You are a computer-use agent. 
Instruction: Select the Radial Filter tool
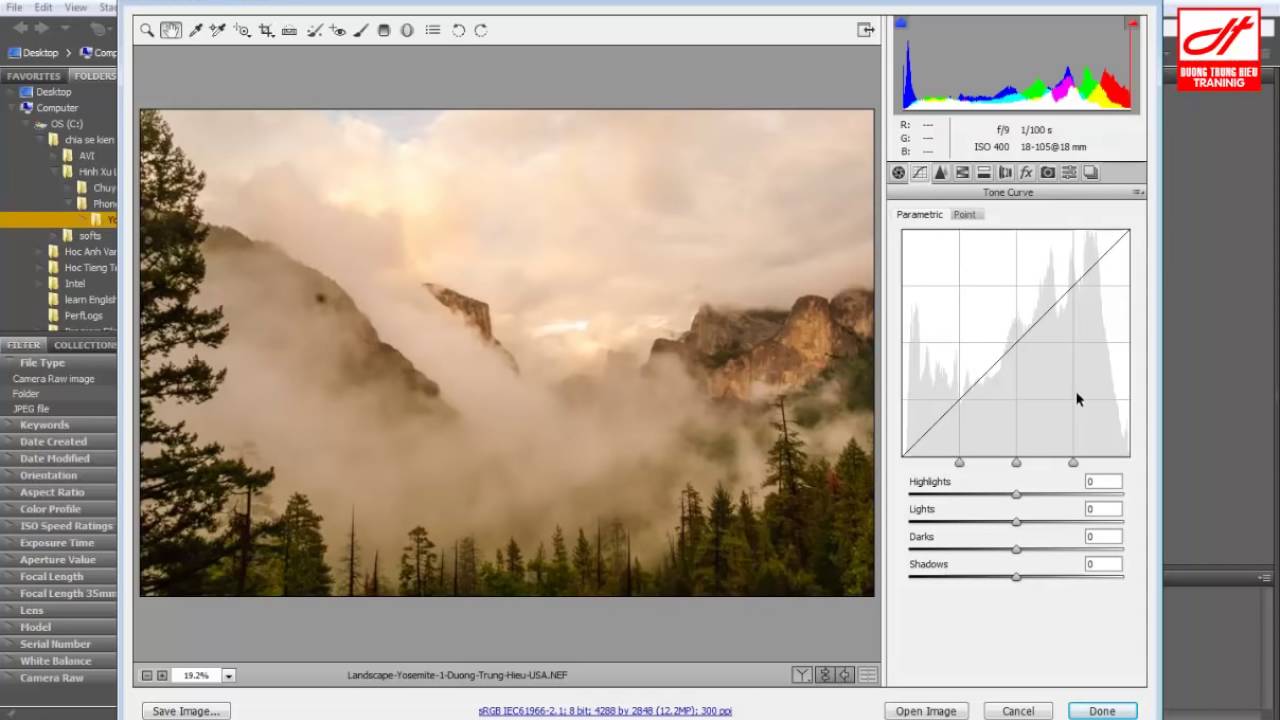[x=407, y=31]
